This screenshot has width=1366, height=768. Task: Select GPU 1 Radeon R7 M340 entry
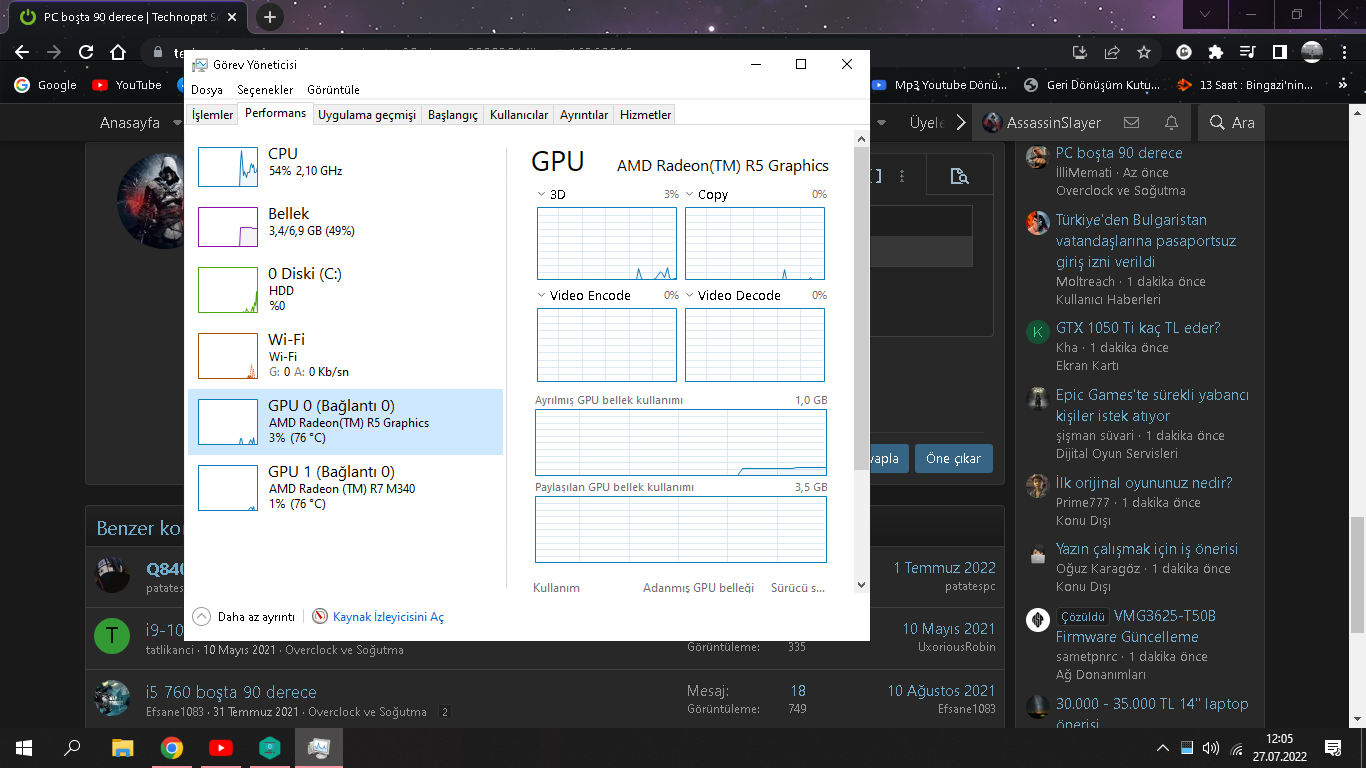coord(345,487)
